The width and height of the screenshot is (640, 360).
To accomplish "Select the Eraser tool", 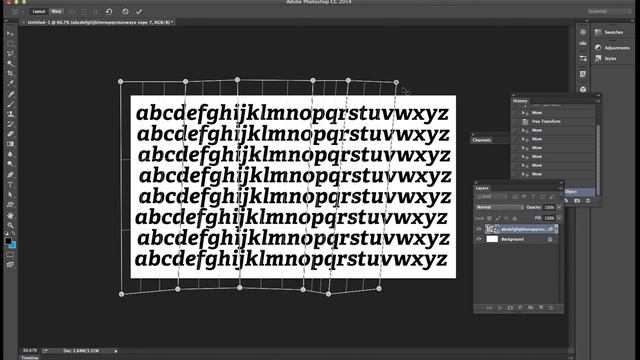I will [x=11, y=134].
